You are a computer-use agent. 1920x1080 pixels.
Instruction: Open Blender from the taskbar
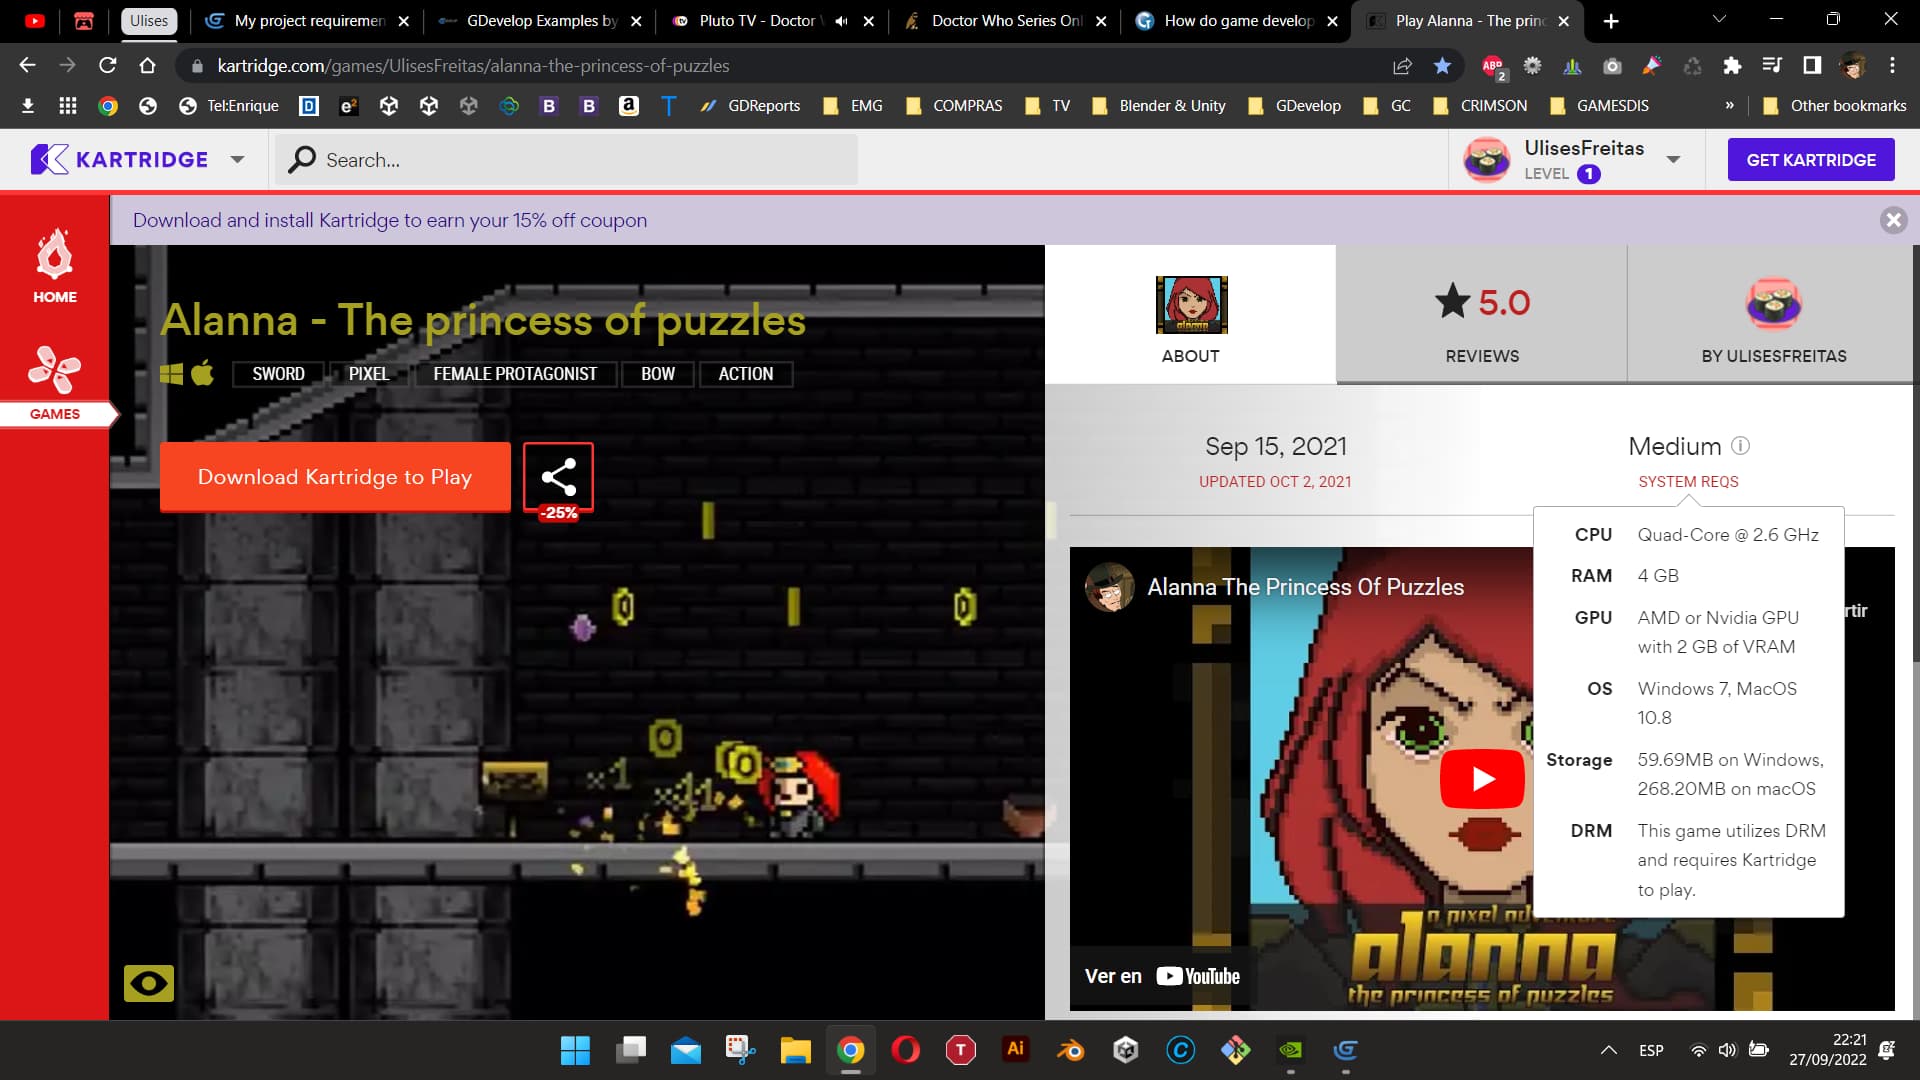(x=1070, y=1050)
